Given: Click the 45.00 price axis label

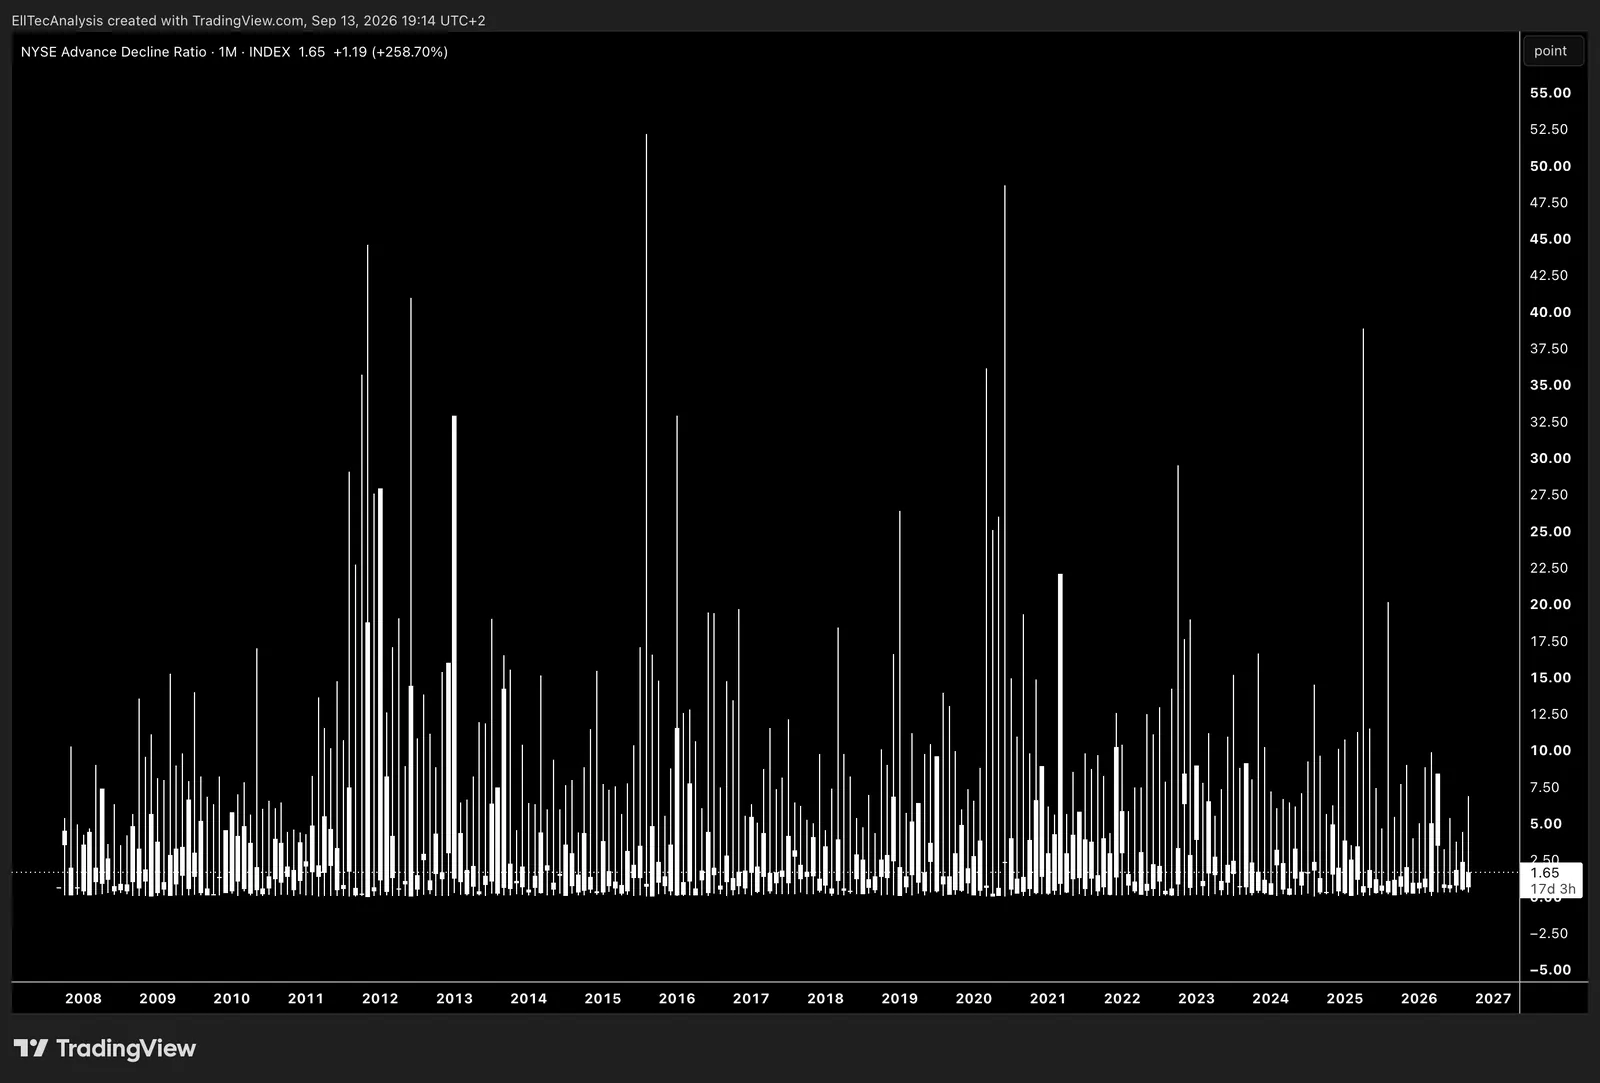Looking at the screenshot, I should (1550, 239).
